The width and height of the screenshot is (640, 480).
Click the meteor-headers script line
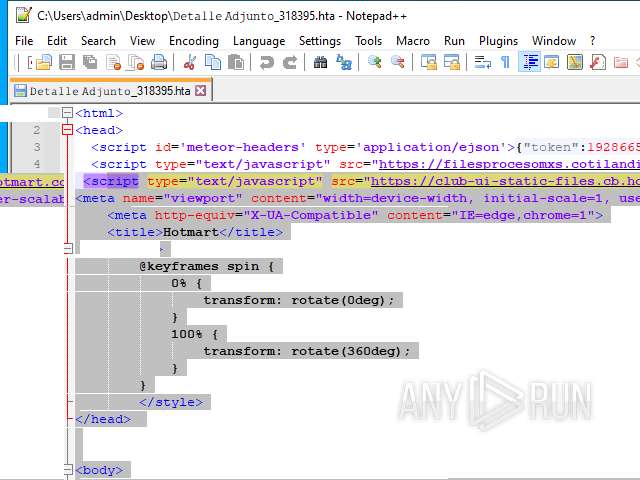[365, 147]
